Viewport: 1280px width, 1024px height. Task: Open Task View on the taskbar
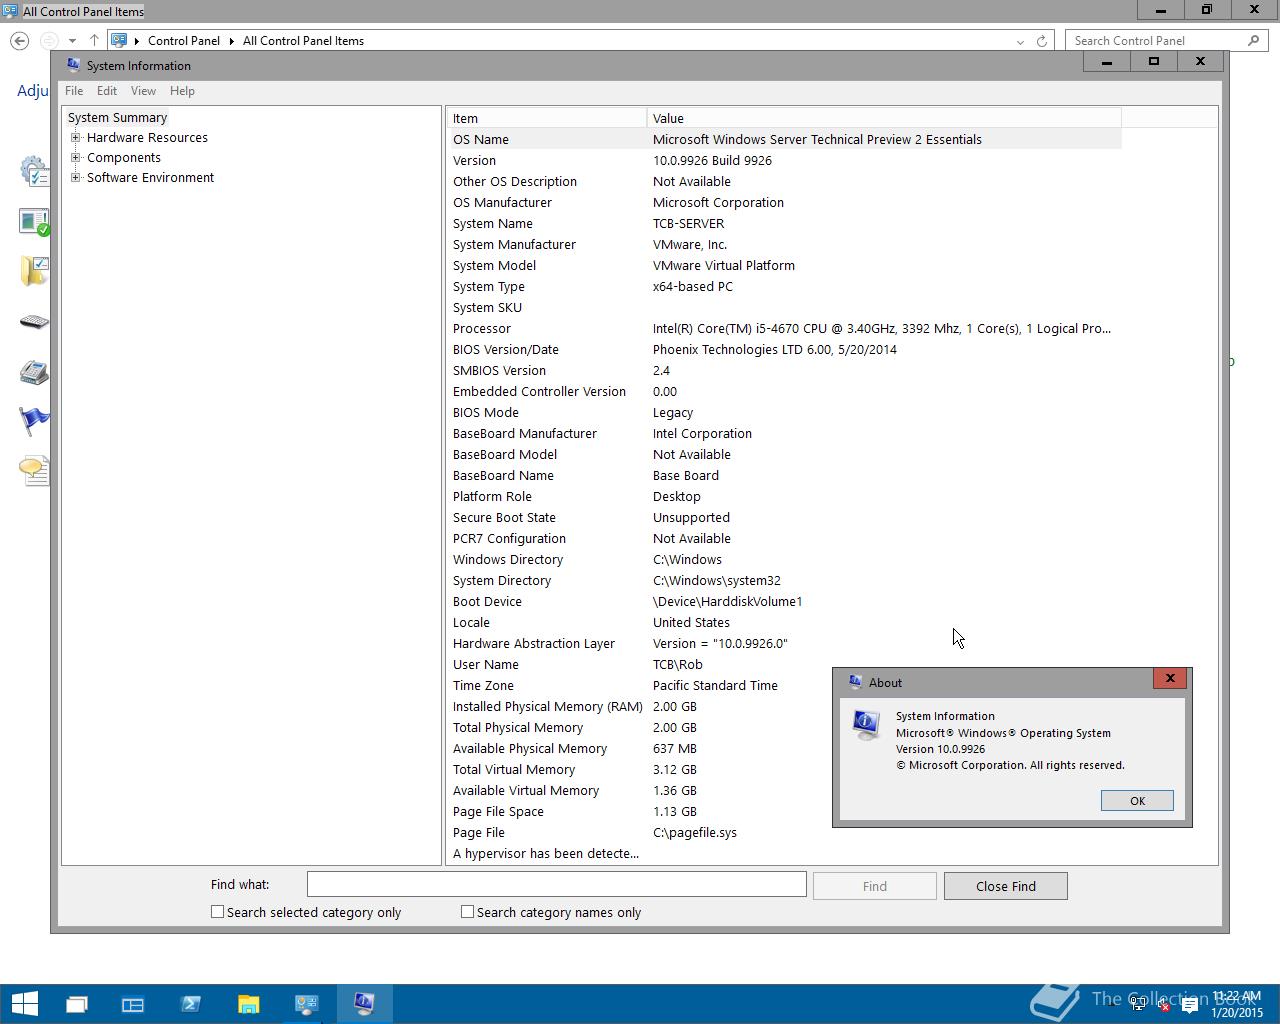click(x=77, y=1004)
